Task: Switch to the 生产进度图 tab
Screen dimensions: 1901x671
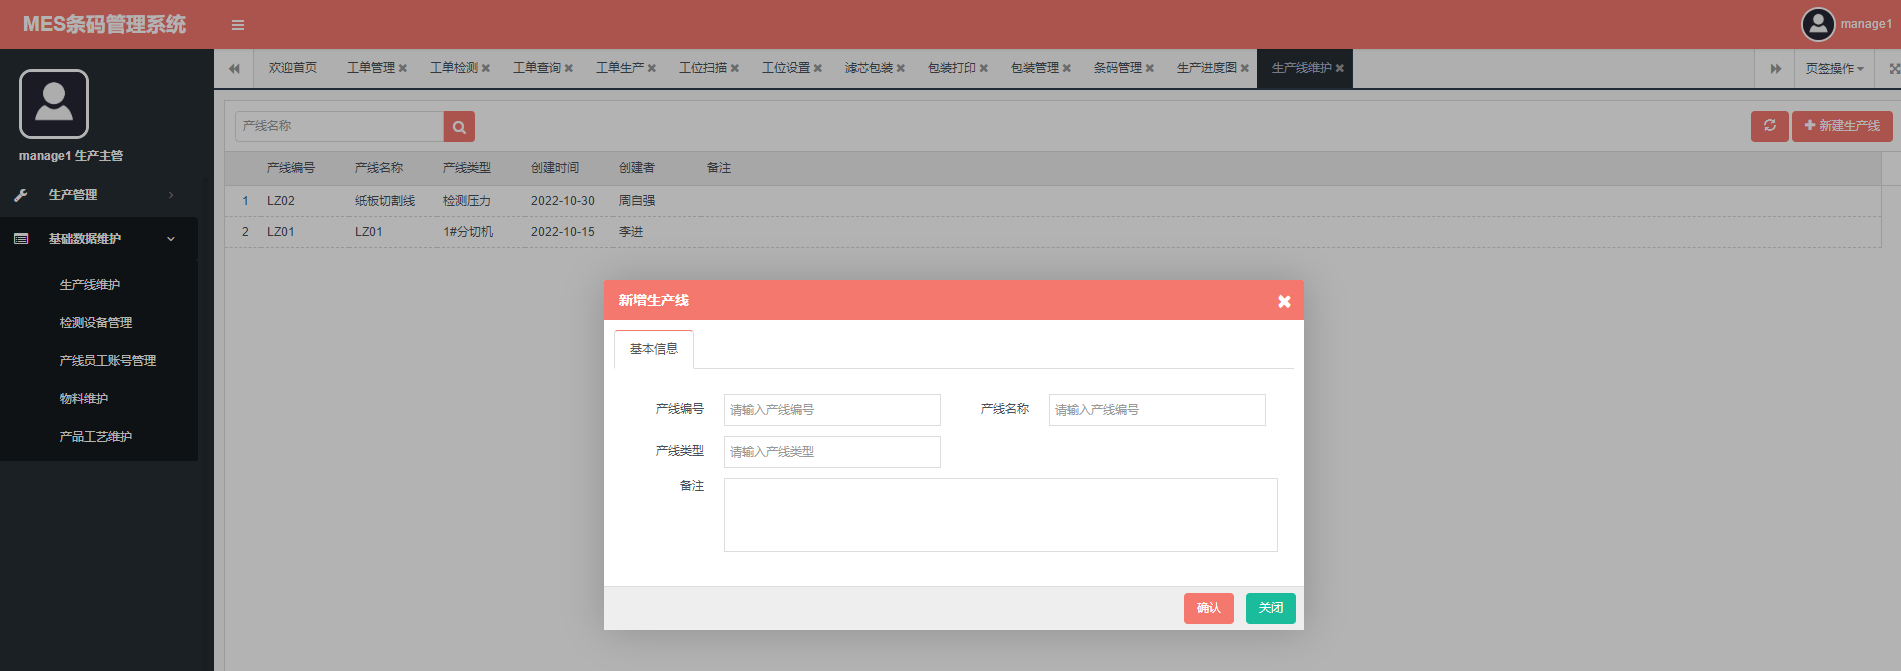Action: pyautogui.click(x=1207, y=68)
